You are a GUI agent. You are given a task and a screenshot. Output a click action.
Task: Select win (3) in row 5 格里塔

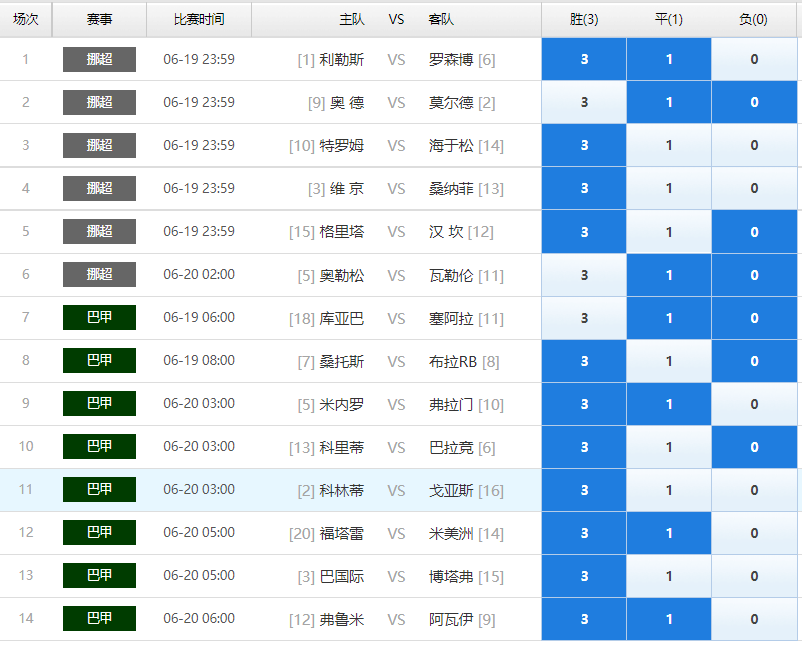tap(584, 232)
